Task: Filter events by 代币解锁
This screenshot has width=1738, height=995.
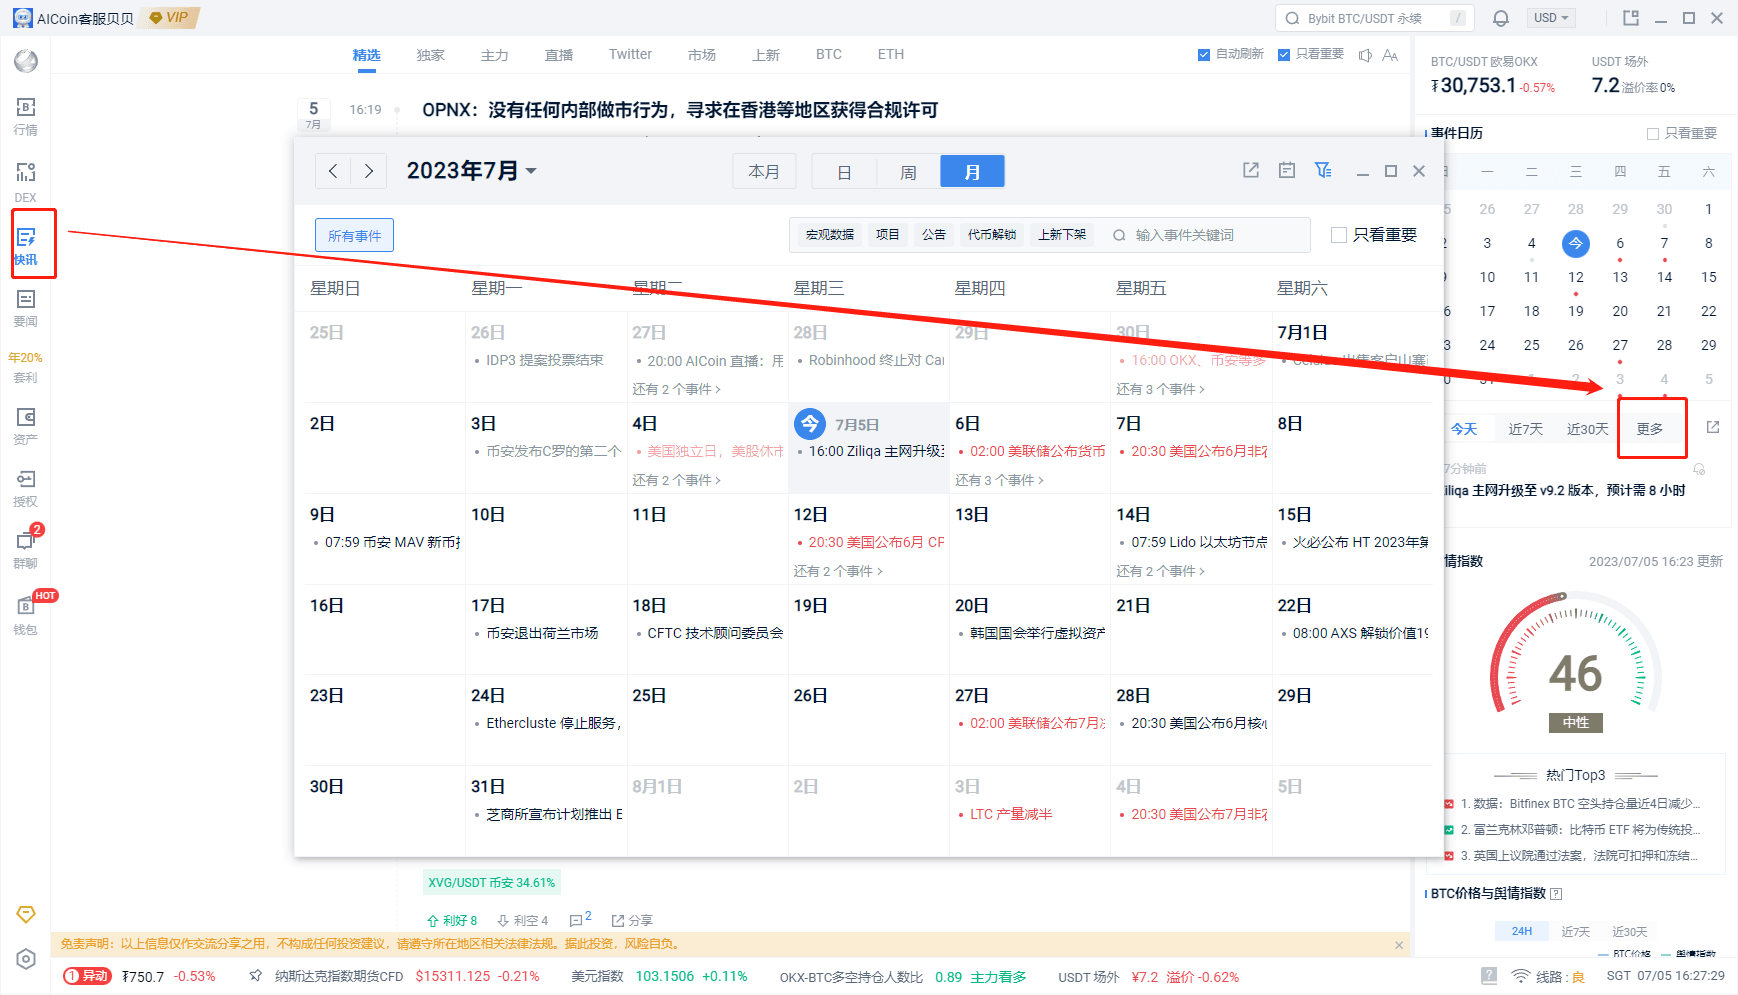Action: tap(992, 235)
